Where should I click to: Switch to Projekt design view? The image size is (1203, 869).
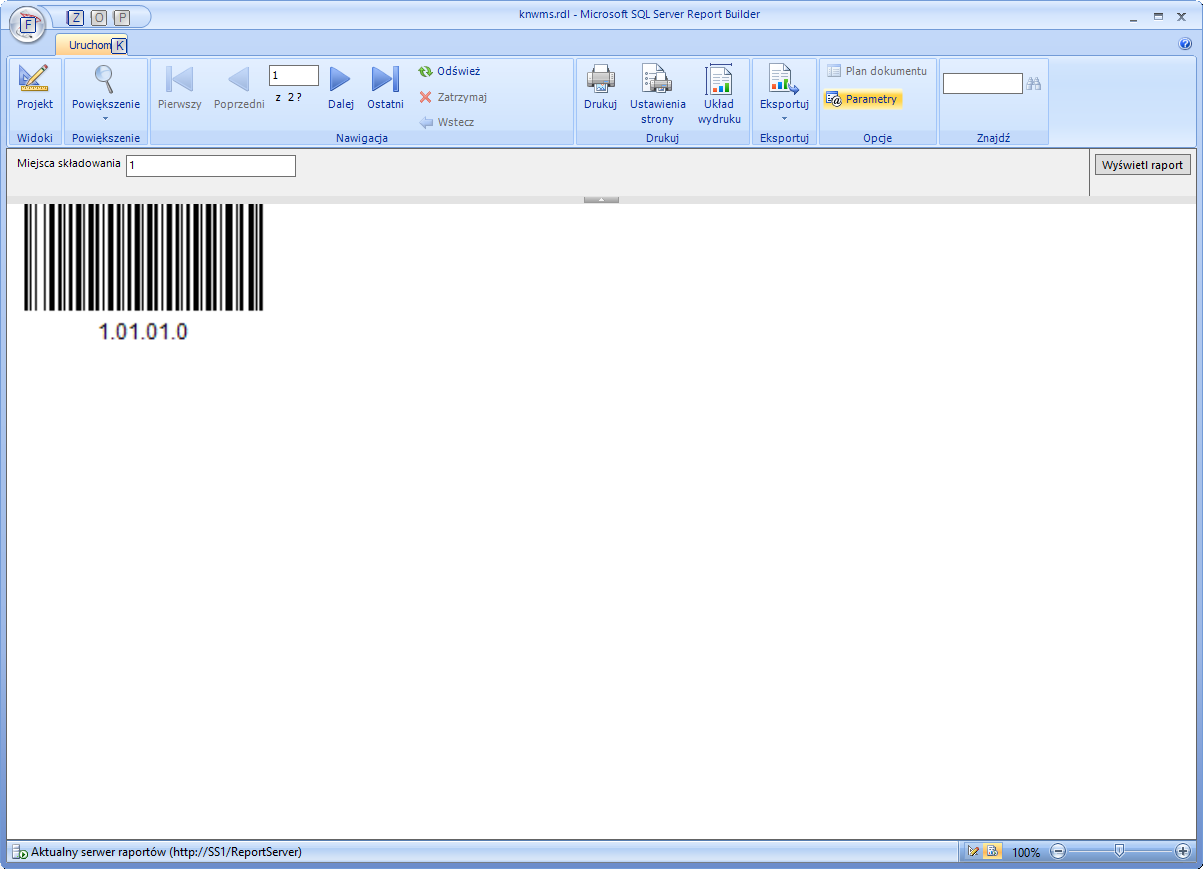(35, 88)
